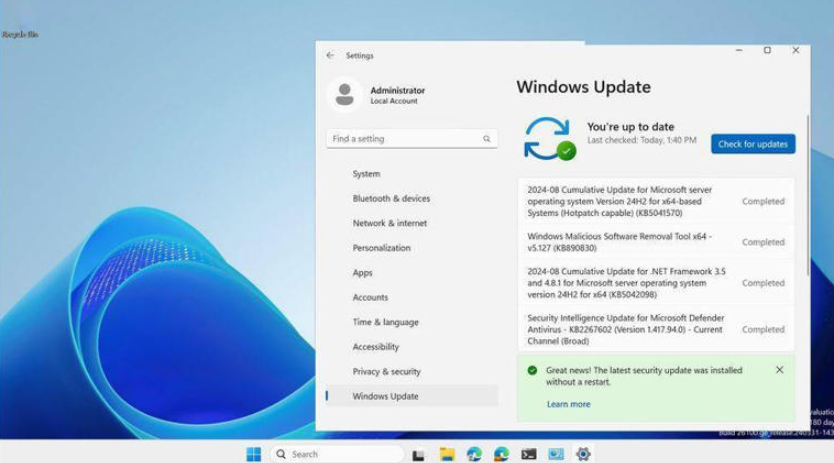Select the Malicious Software Removal Tool entry

pos(656,242)
